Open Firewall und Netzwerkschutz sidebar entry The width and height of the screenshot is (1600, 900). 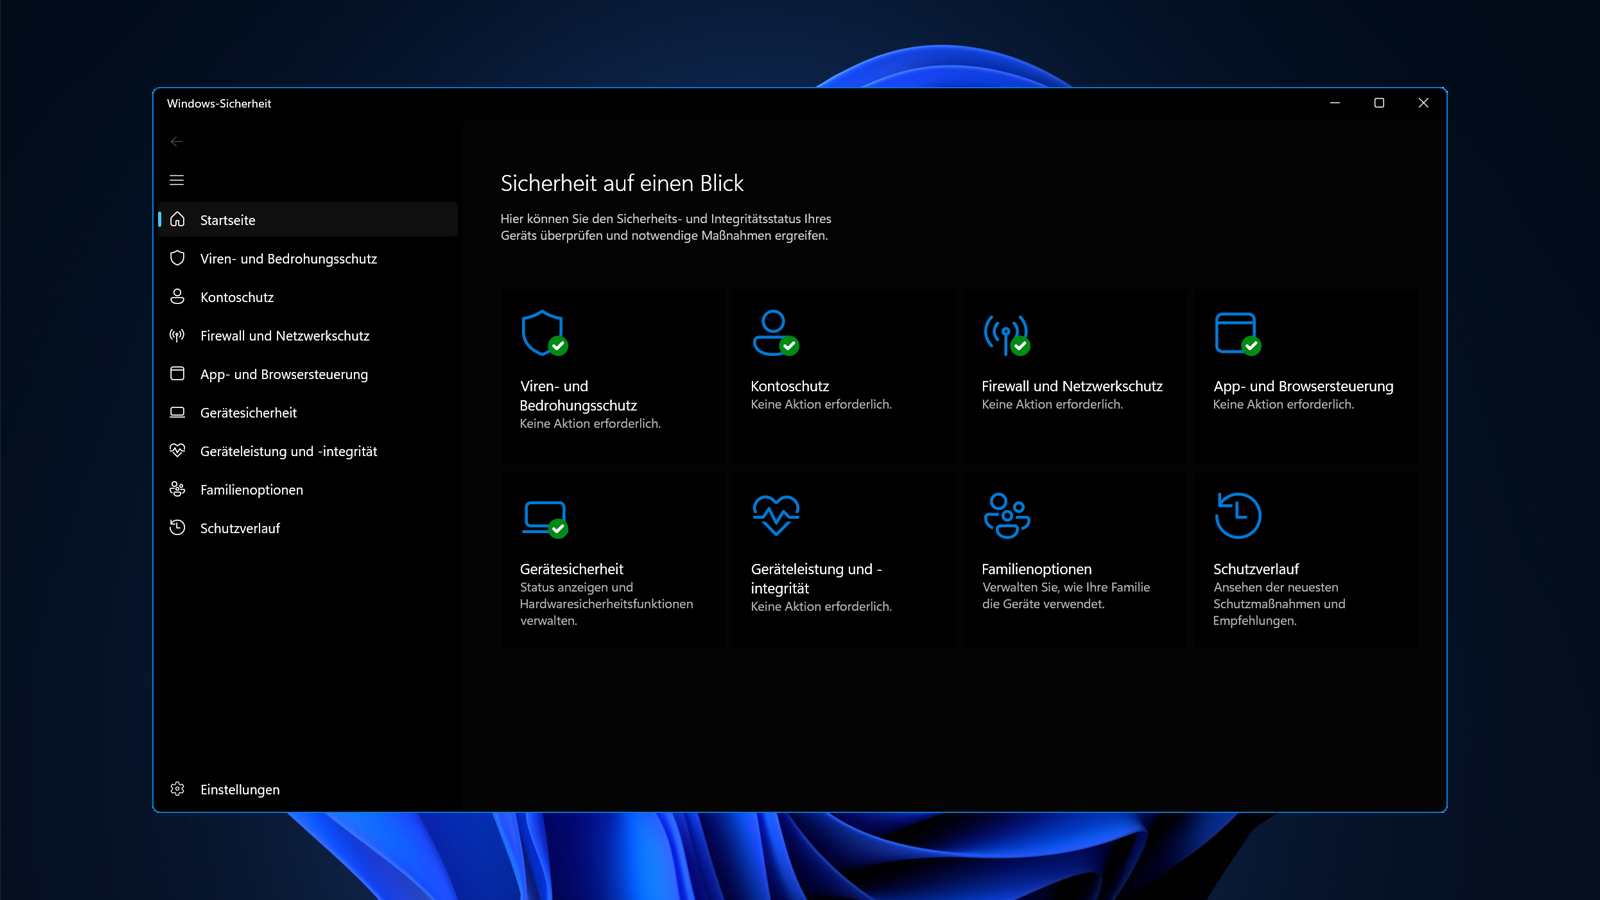point(308,335)
